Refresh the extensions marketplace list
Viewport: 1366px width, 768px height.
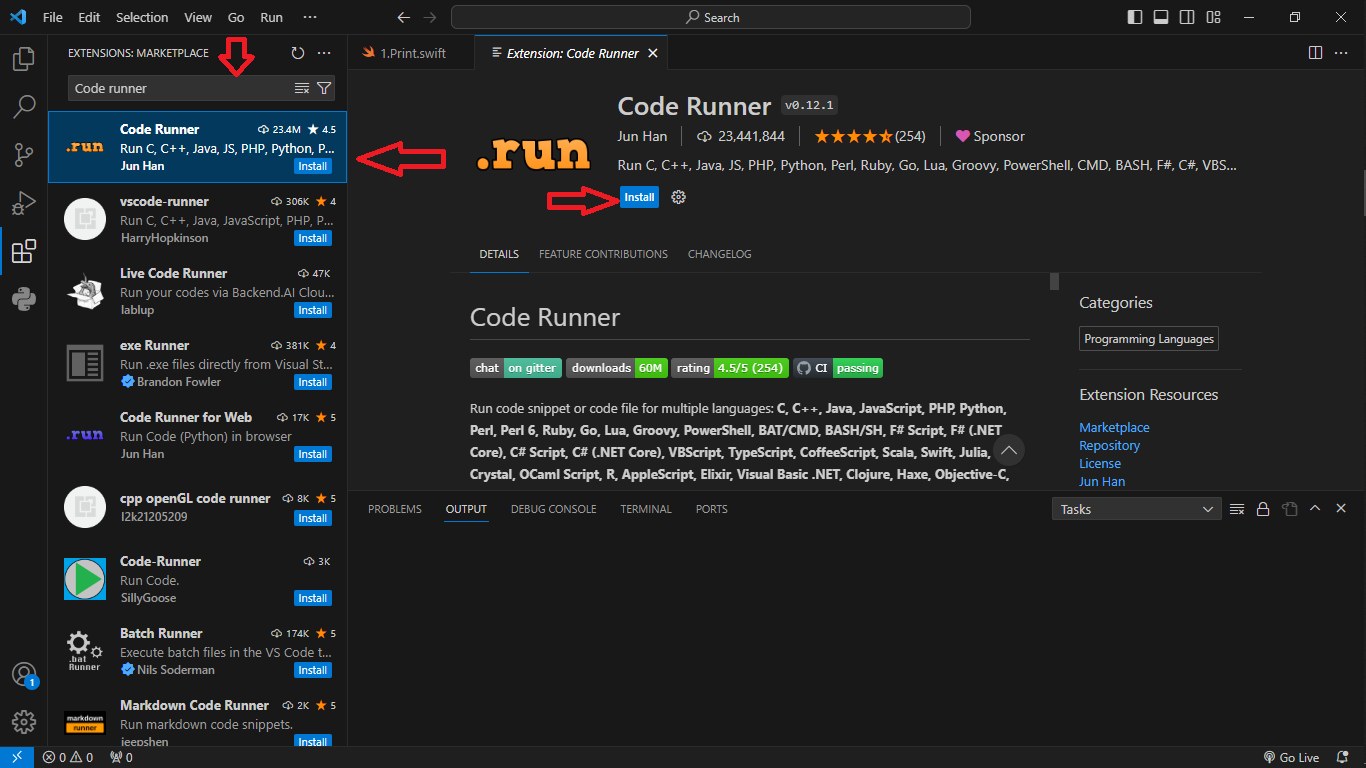point(297,53)
